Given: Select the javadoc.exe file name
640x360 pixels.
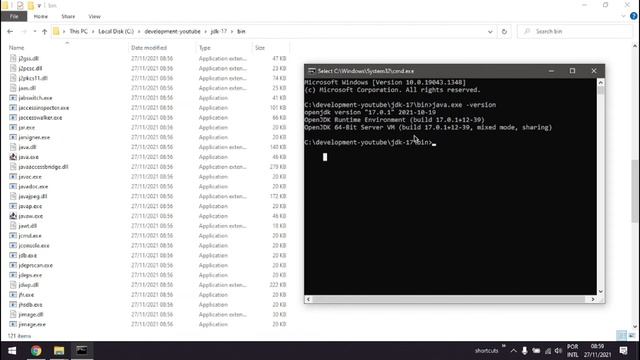Looking at the screenshot, I should point(33,187).
